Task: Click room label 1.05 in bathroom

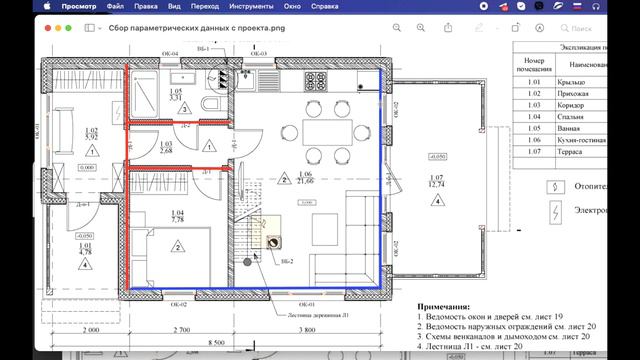Action: [176, 91]
